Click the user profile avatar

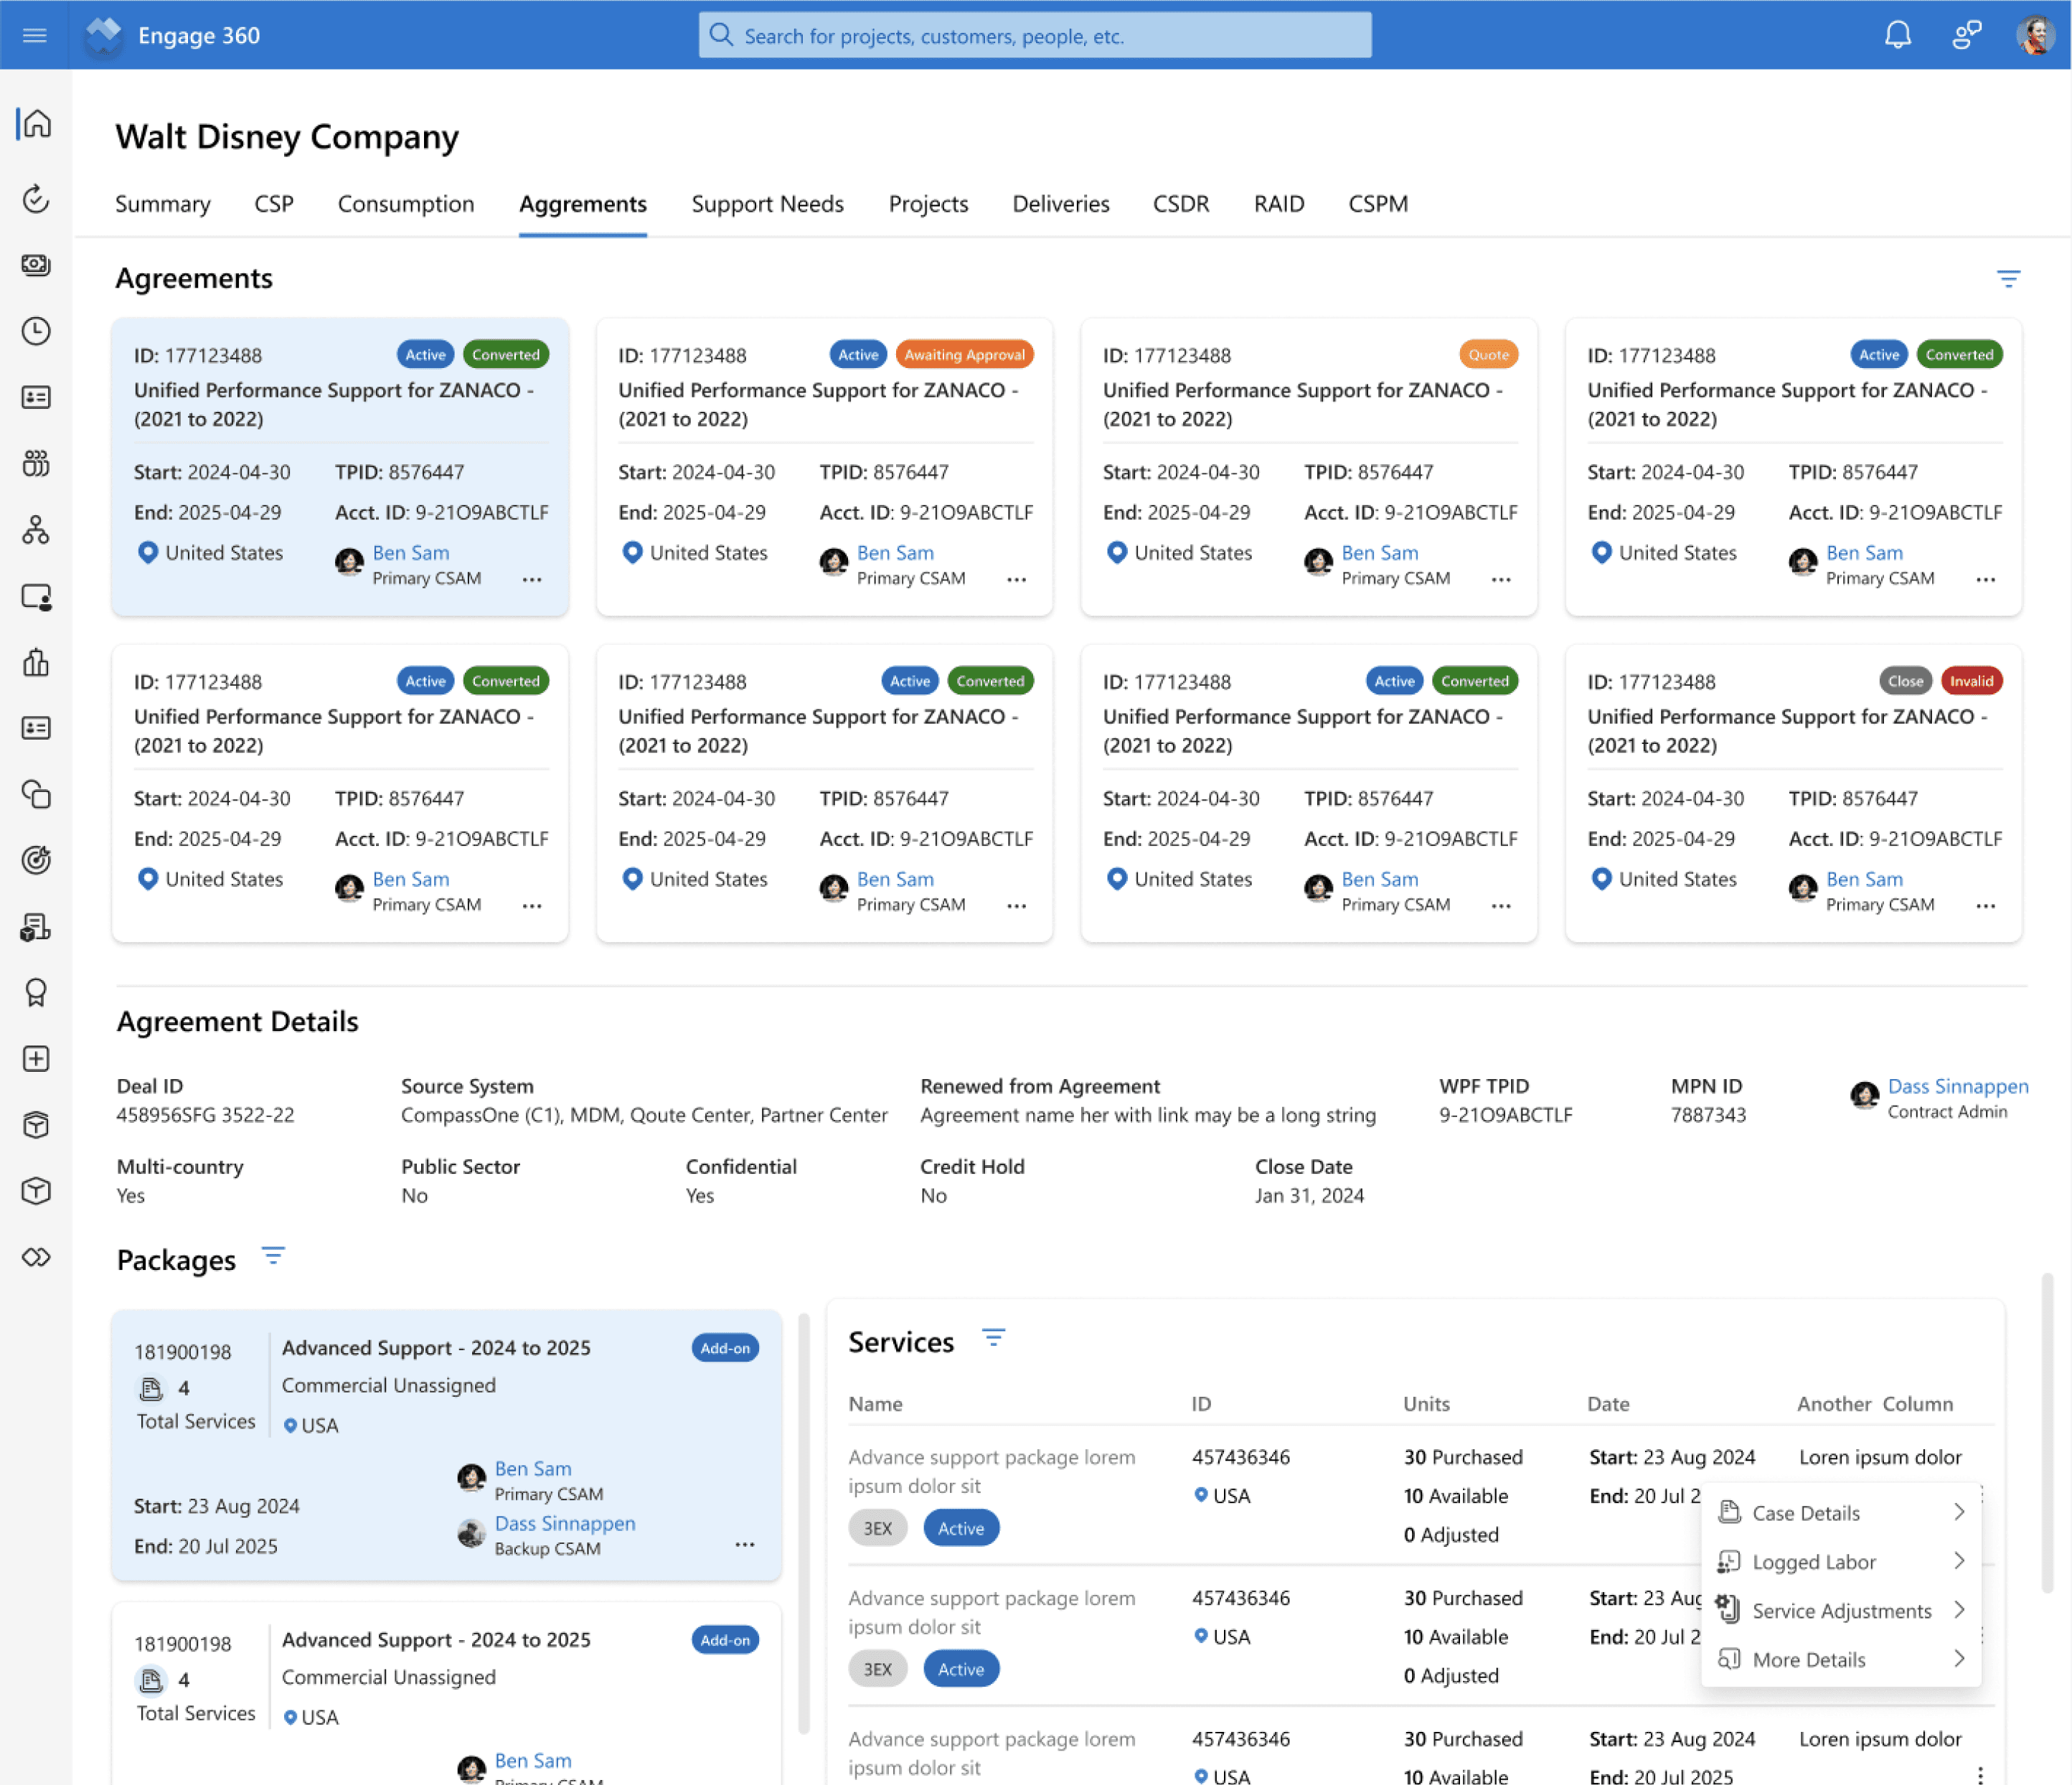tap(2035, 36)
